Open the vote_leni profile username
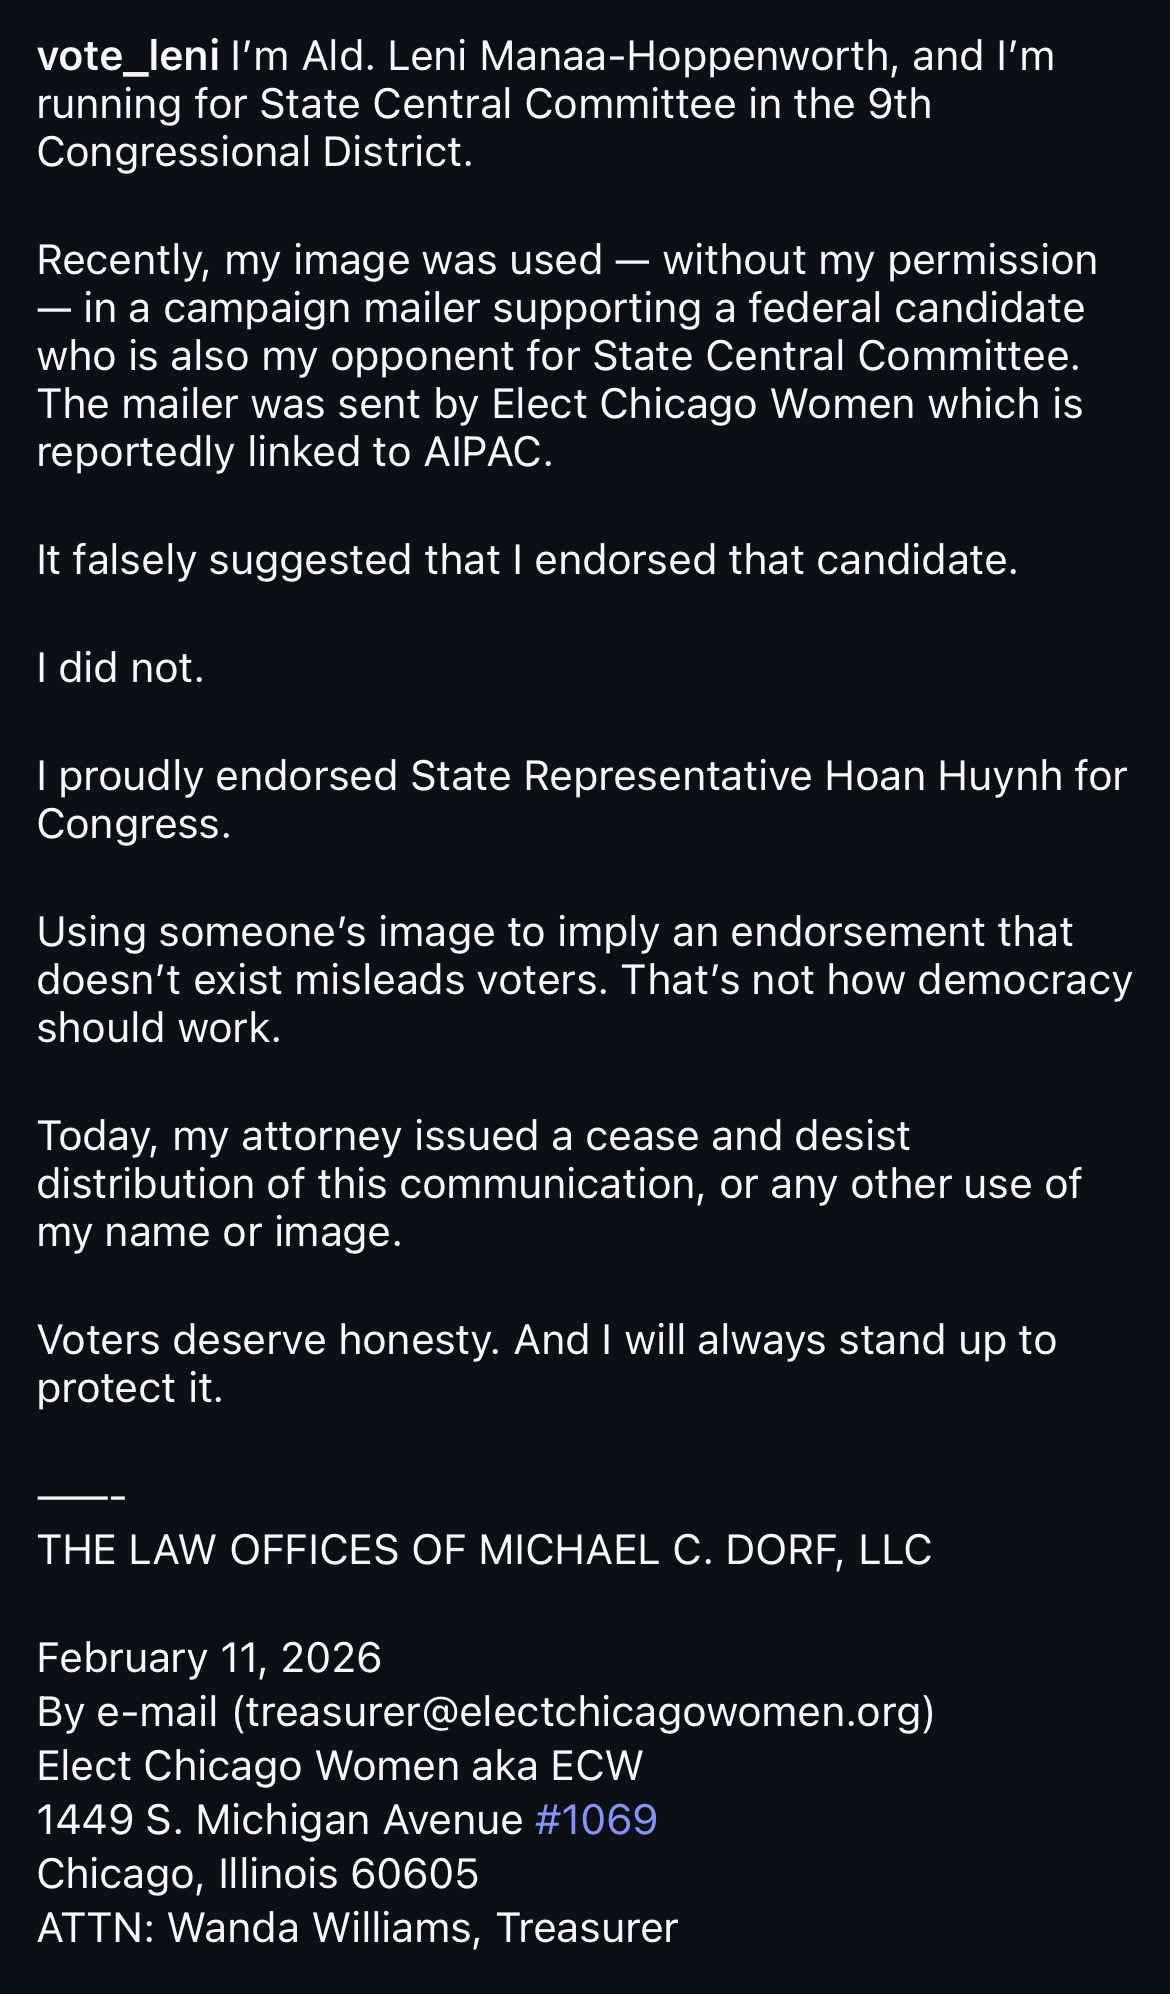 (x=127, y=57)
